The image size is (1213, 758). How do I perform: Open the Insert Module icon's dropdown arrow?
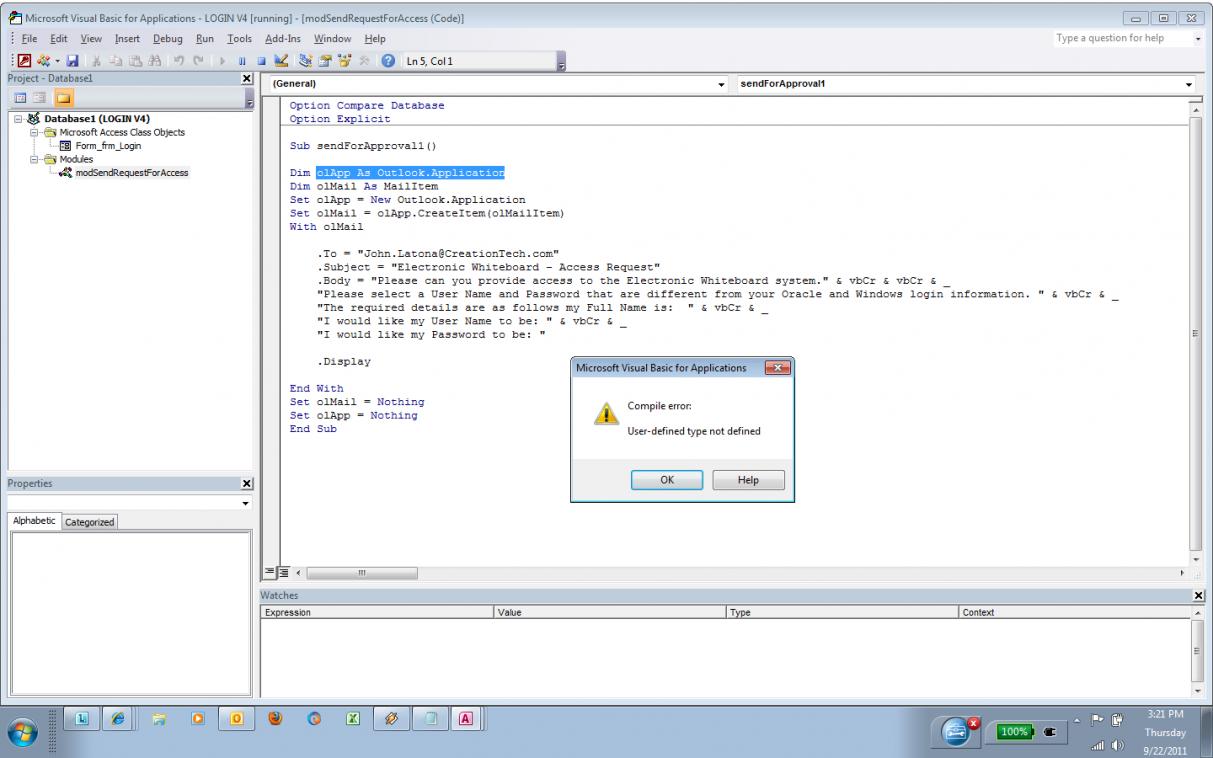57,61
